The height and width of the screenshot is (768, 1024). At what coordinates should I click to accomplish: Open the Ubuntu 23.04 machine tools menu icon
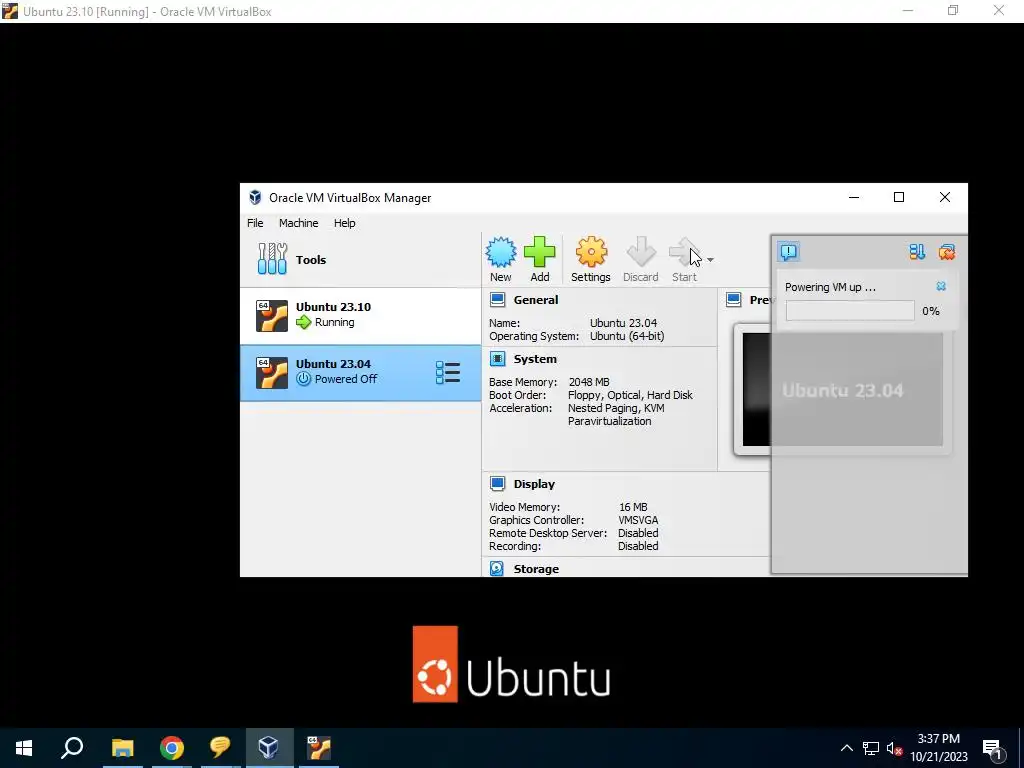448,372
